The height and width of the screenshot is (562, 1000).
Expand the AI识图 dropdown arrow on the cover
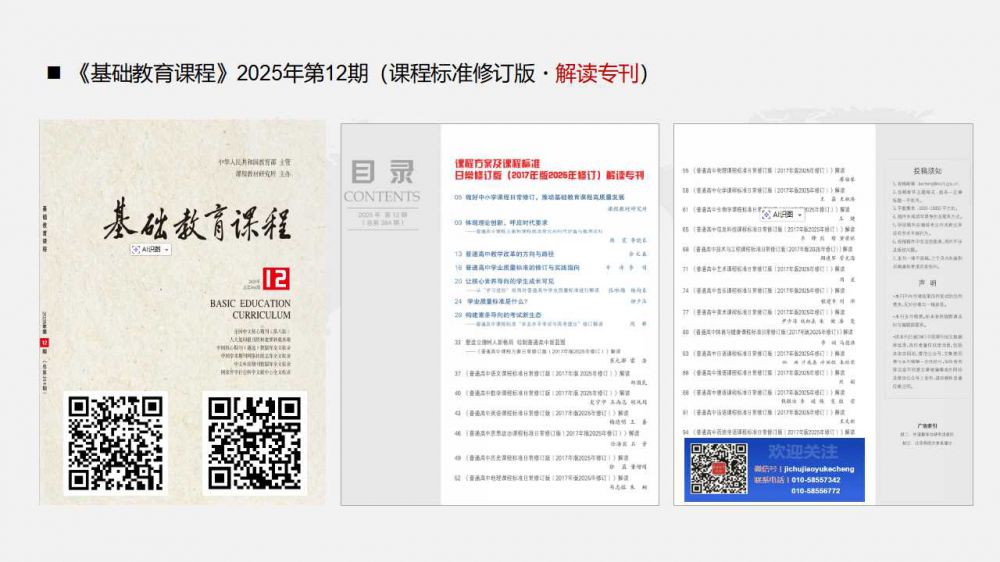click(x=167, y=247)
